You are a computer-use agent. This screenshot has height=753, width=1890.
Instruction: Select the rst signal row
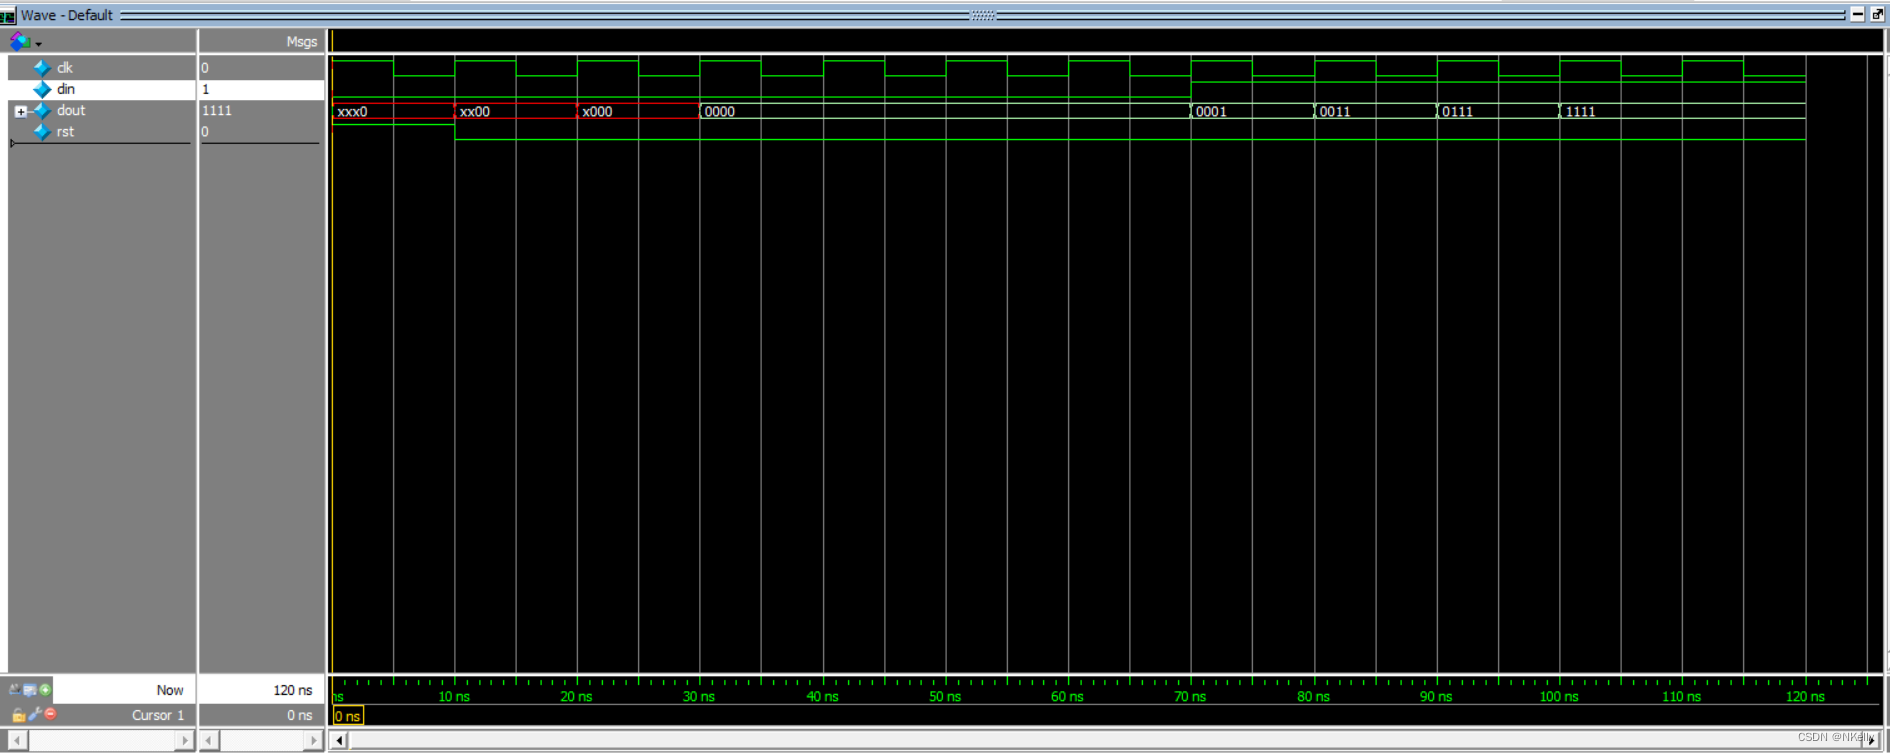tap(101, 132)
